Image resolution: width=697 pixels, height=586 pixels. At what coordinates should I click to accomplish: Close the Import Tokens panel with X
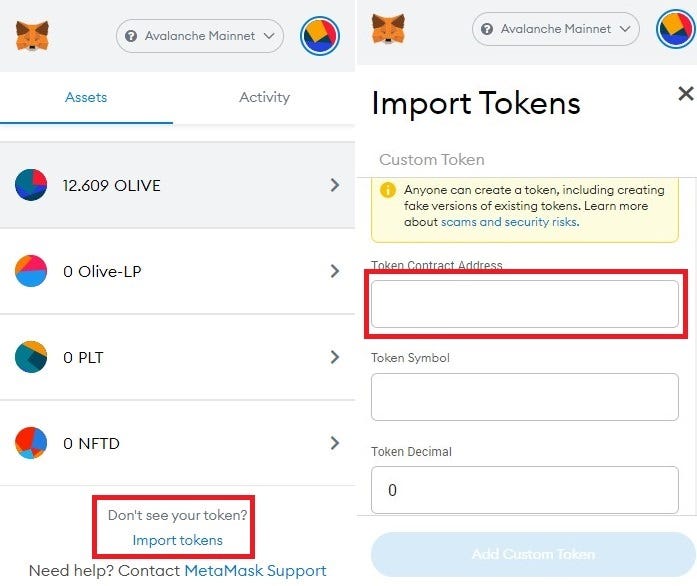(x=685, y=94)
